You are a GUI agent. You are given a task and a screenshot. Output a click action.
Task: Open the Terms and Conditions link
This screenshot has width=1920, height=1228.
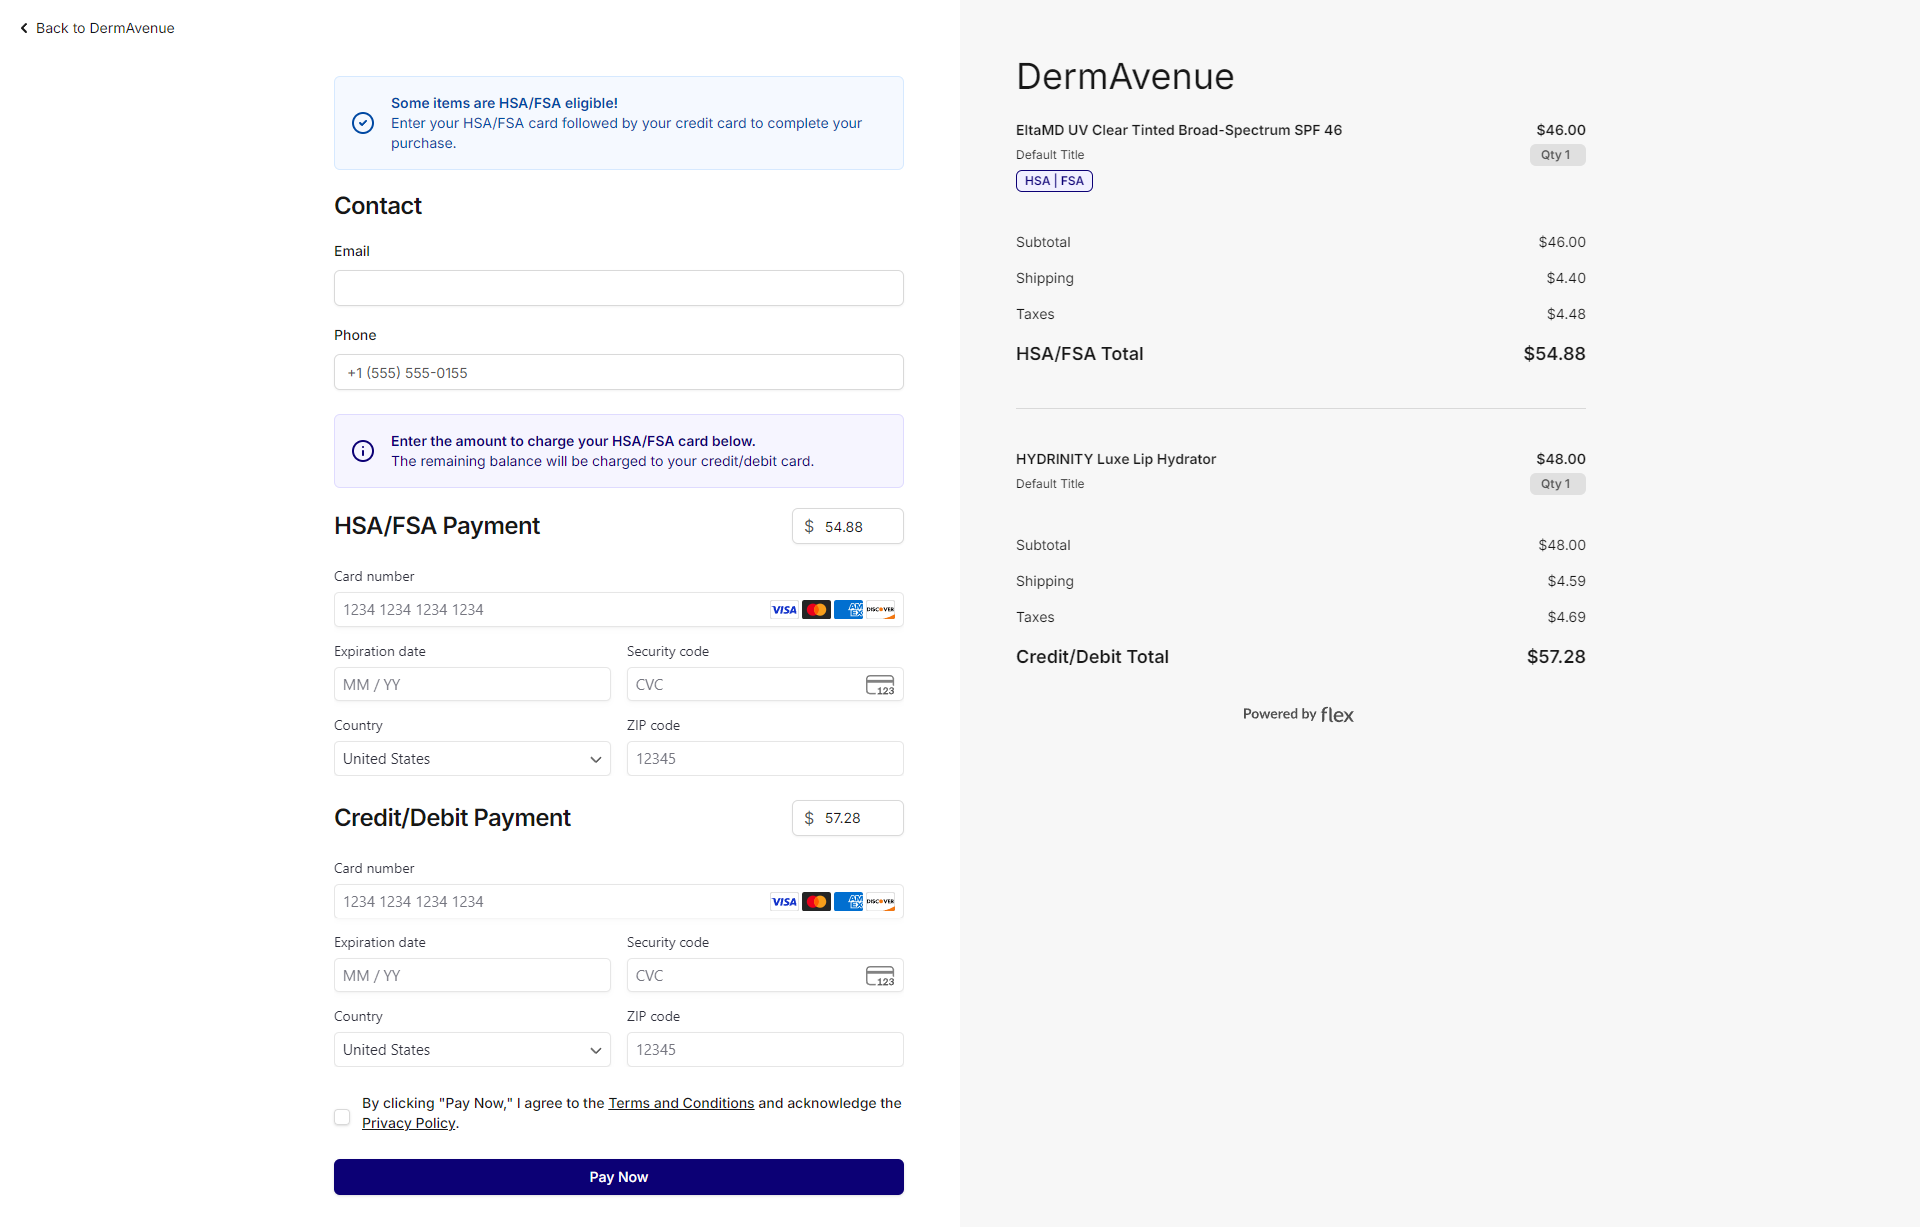point(681,1103)
